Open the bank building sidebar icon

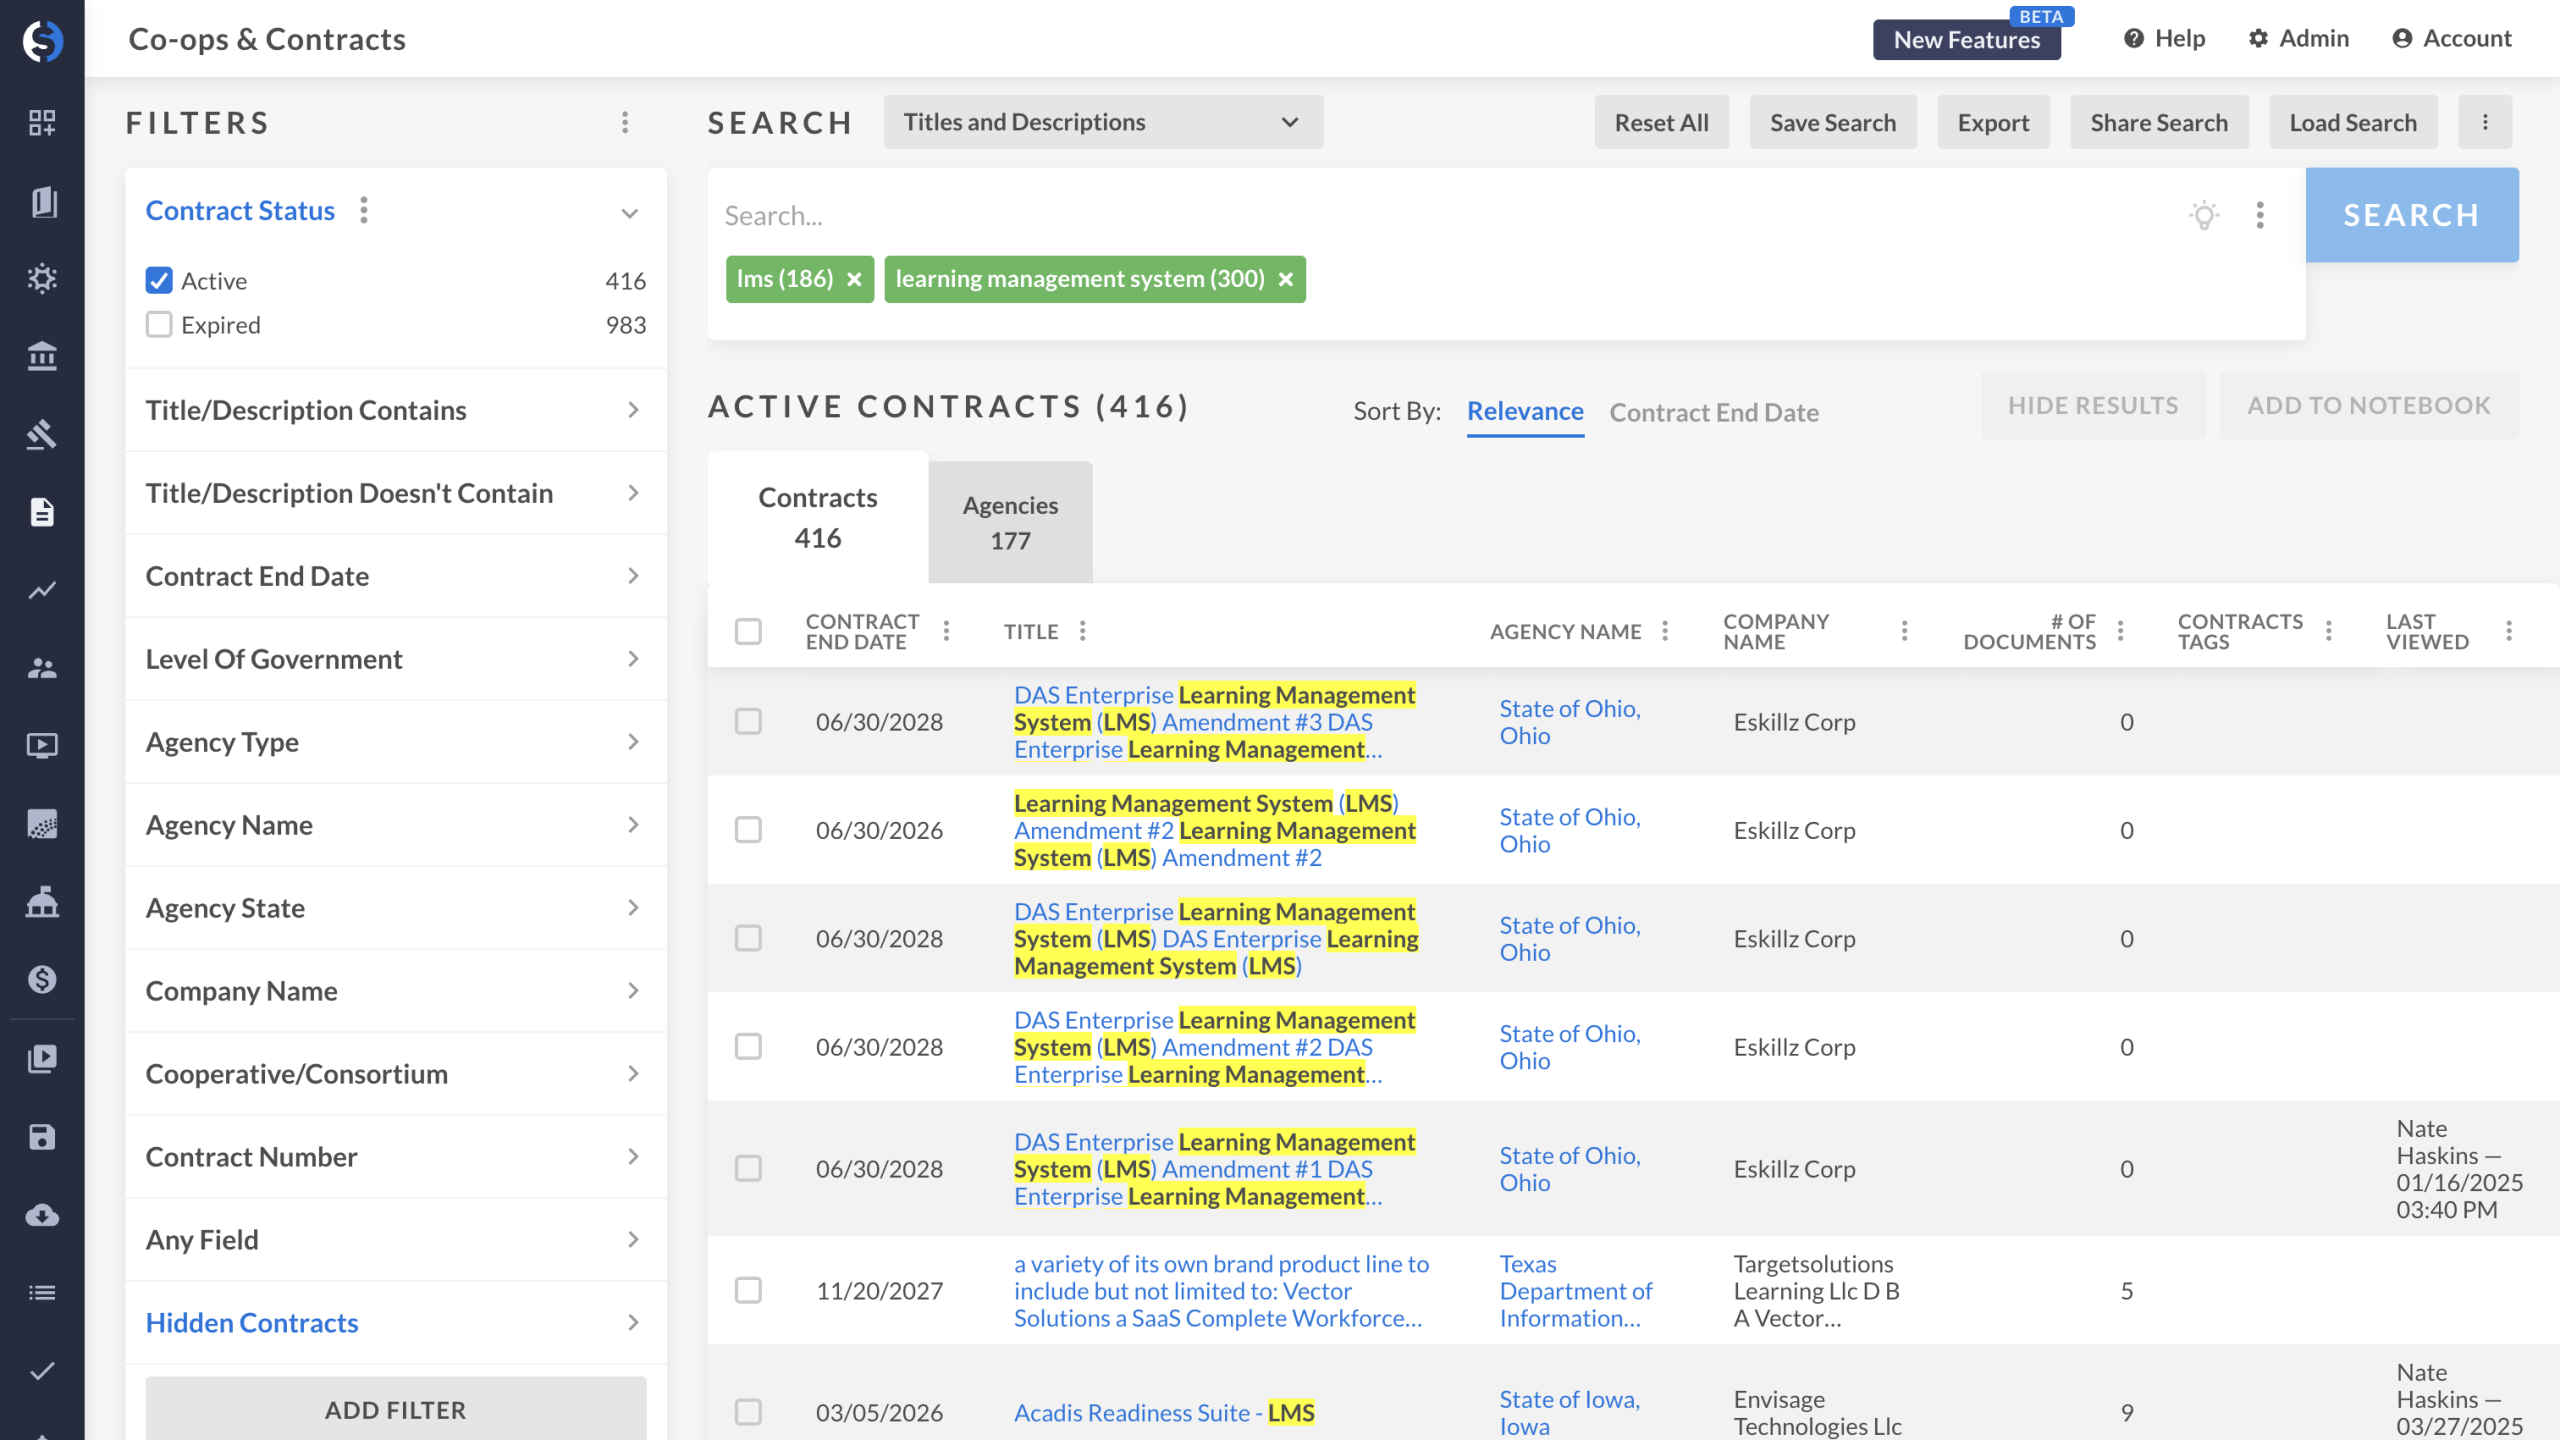point(42,356)
